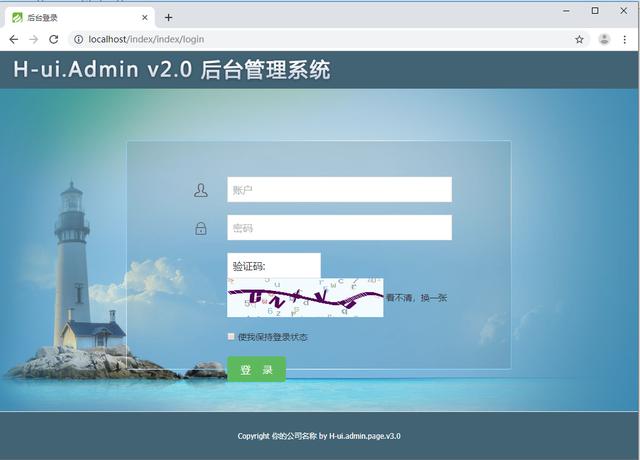Open a new browser tab

pos(168,17)
